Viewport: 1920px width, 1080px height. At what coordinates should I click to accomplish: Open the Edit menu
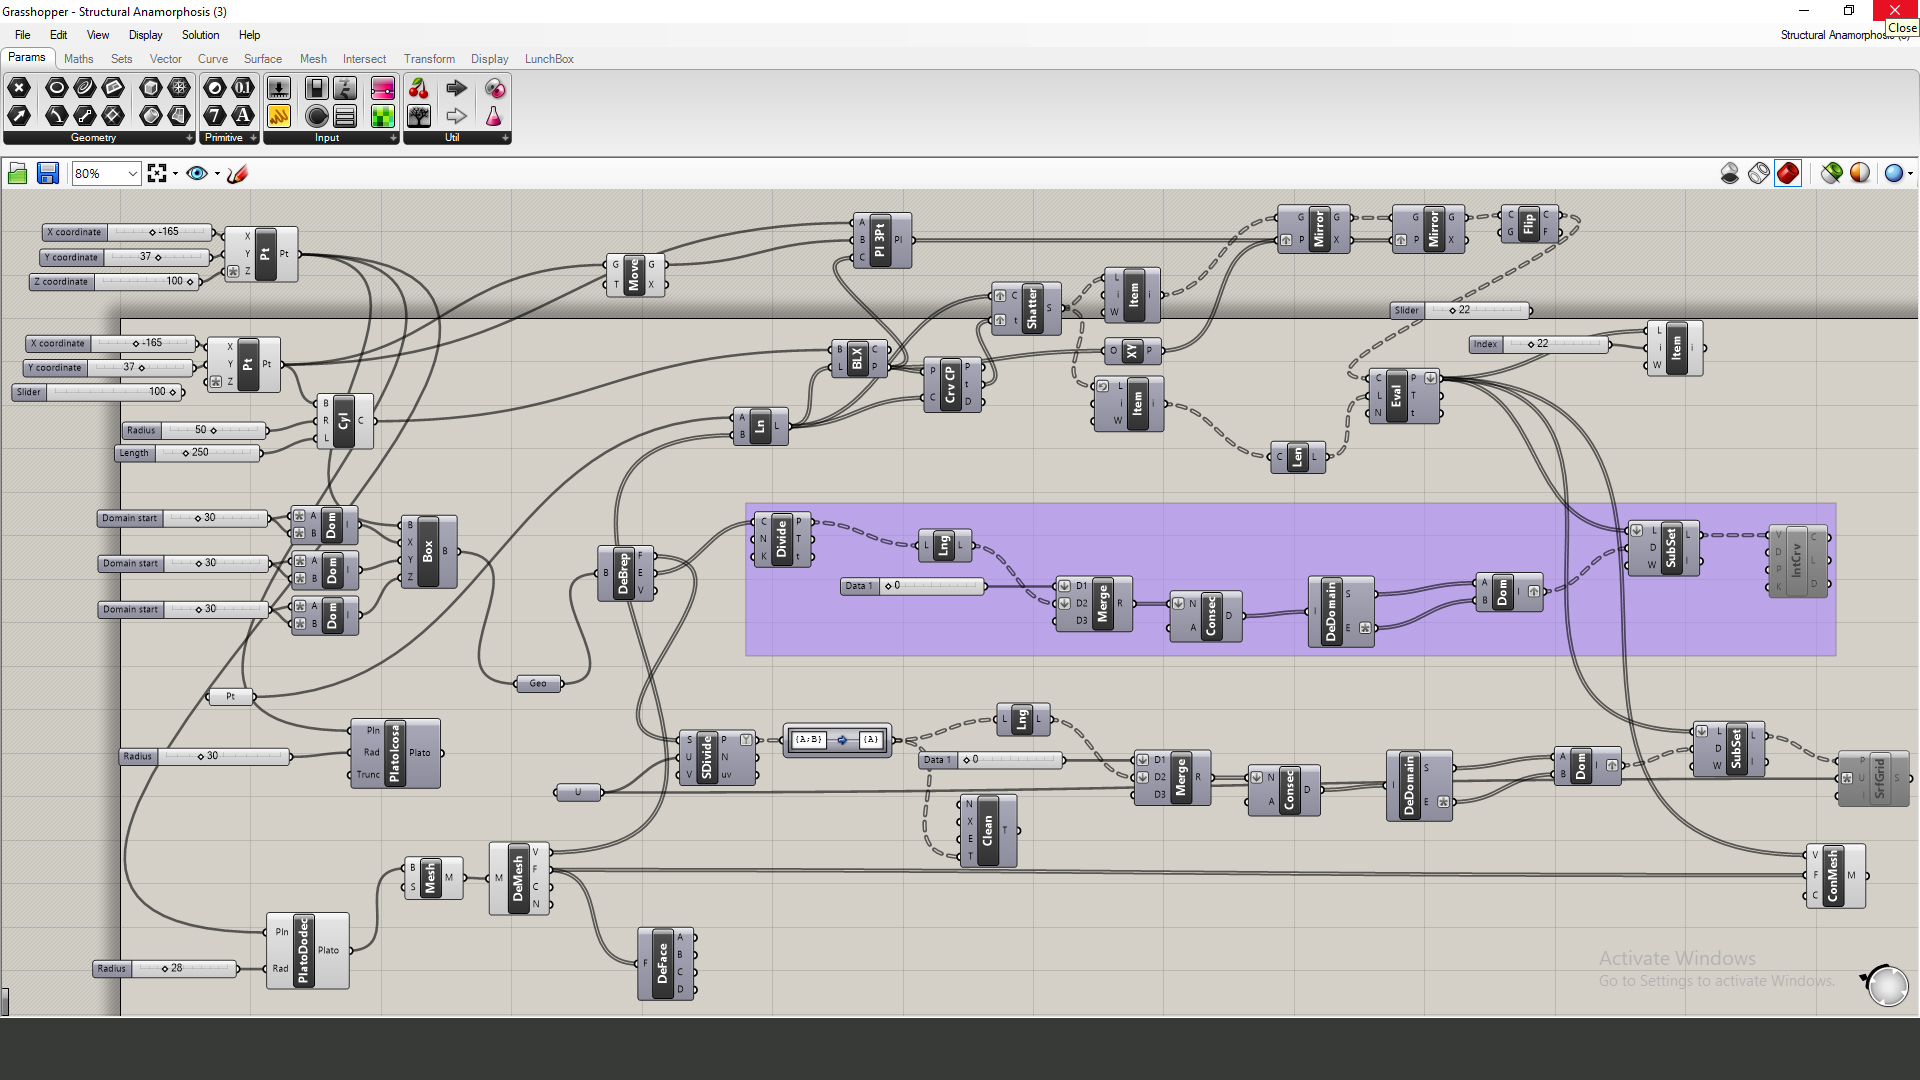click(59, 35)
